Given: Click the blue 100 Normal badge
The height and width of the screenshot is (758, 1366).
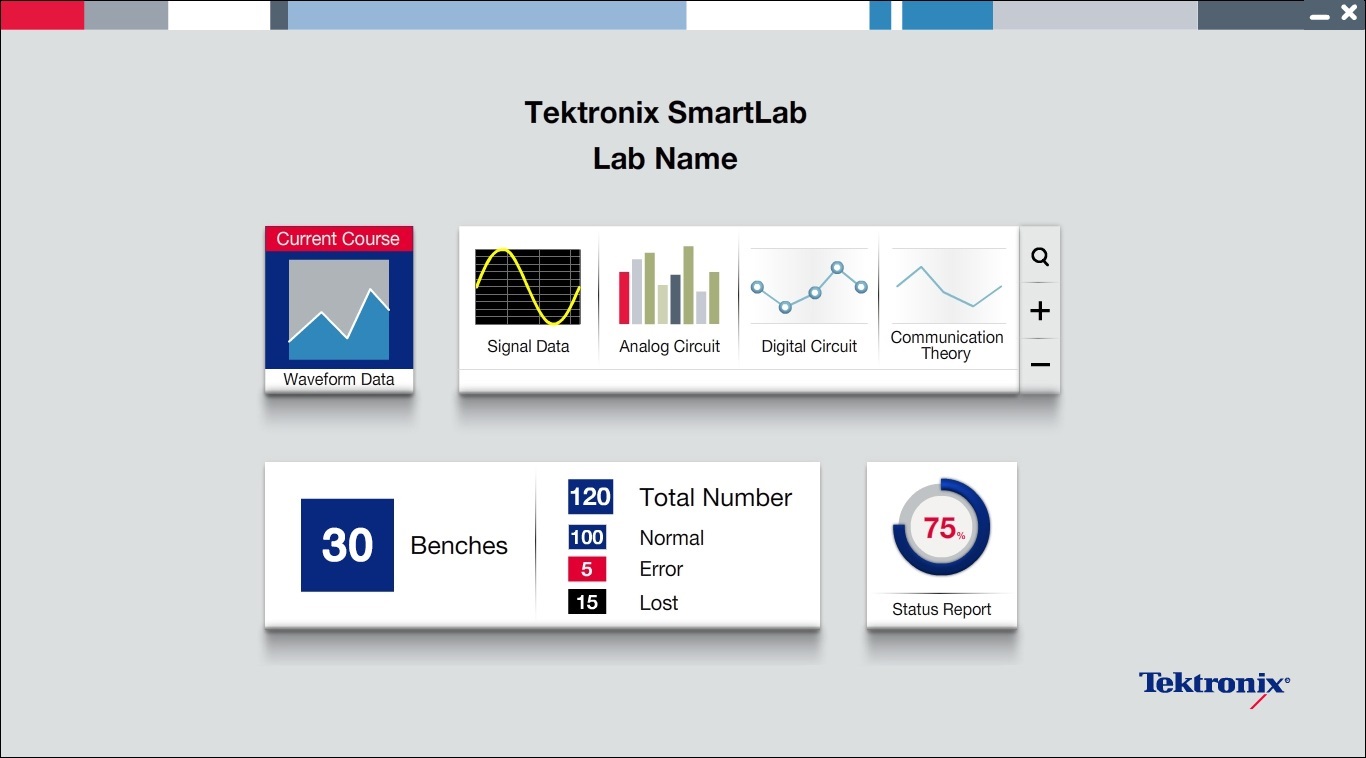Looking at the screenshot, I should [587, 538].
